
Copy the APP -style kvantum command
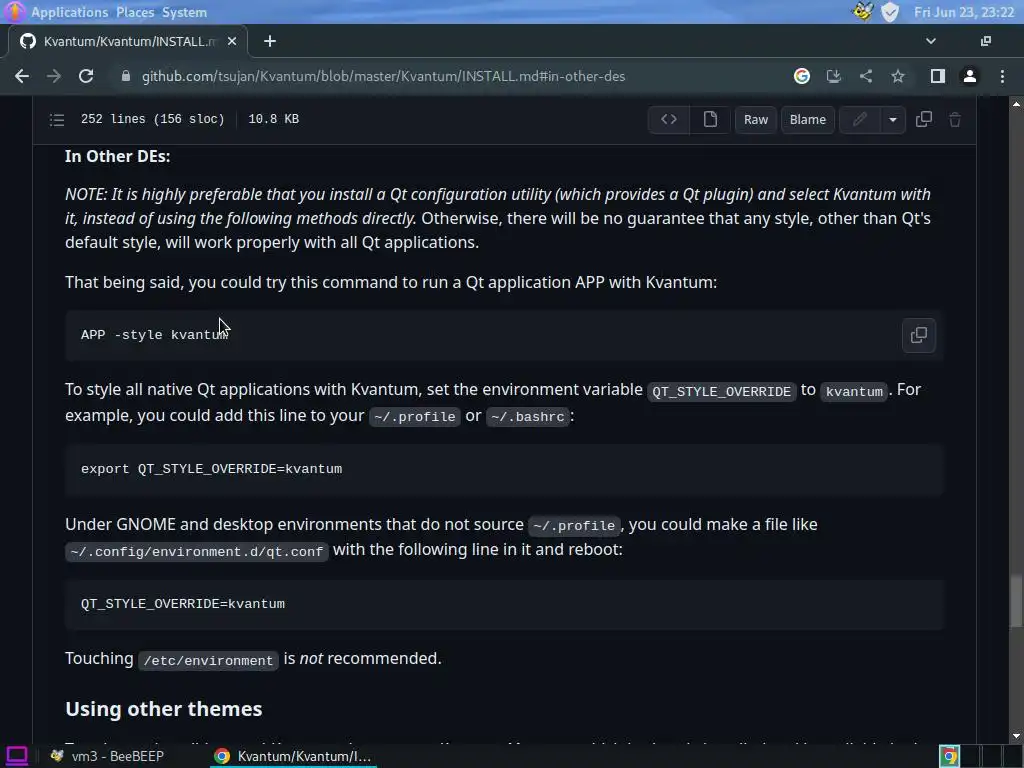[919, 335]
